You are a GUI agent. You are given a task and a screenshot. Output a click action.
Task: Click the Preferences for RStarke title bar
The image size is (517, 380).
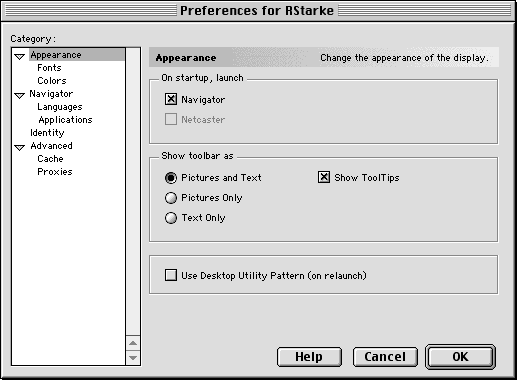point(257,11)
